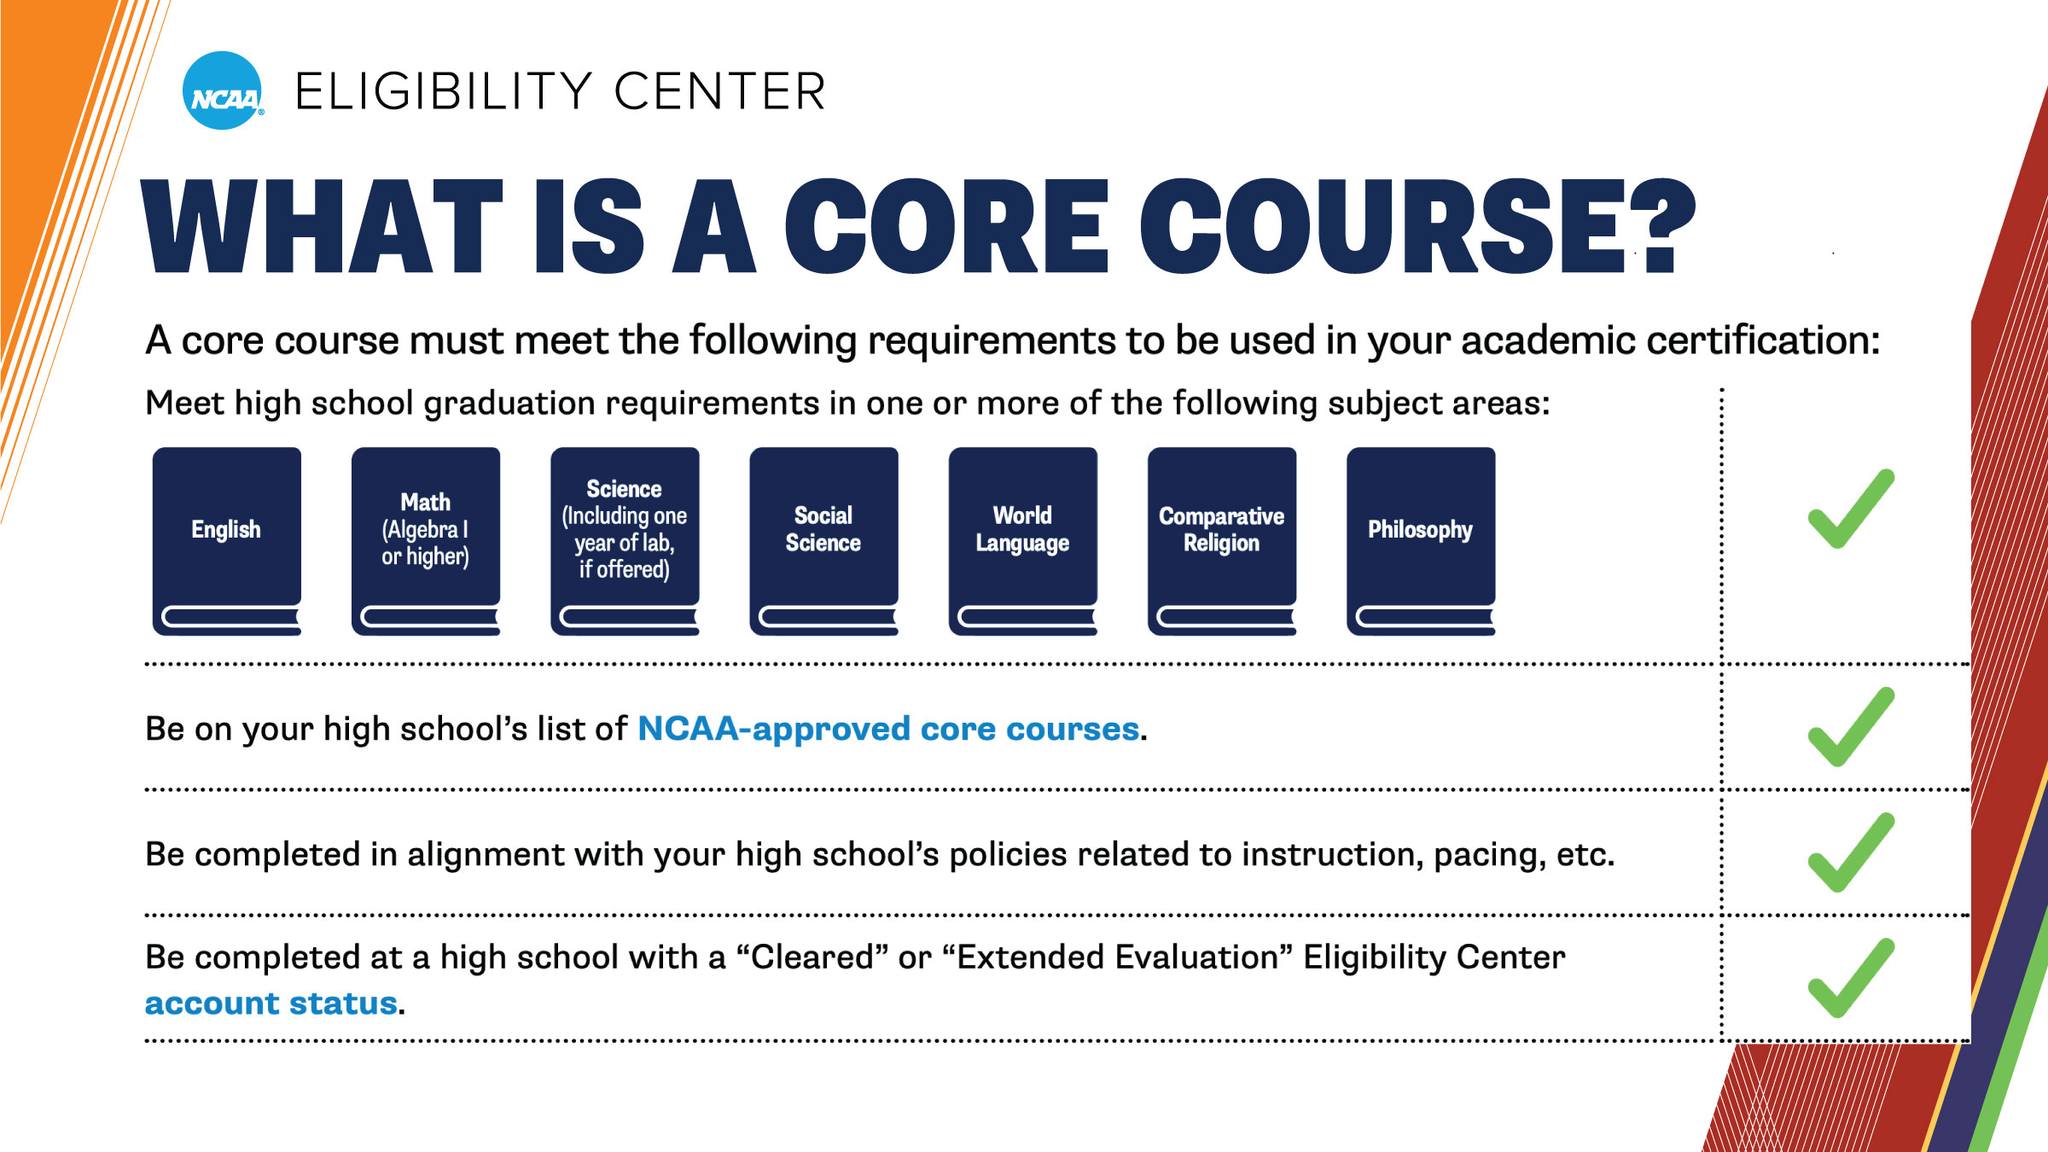Click the orange striped corner graphic
2048x1152 pixels.
[x=60, y=200]
